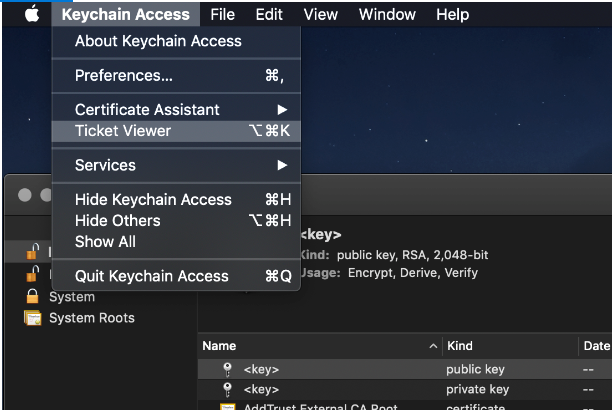Open the Apple menu

click(x=32, y=14)
